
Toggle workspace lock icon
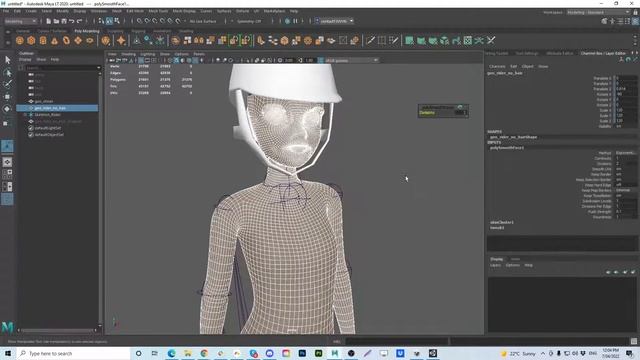point(636,13)
